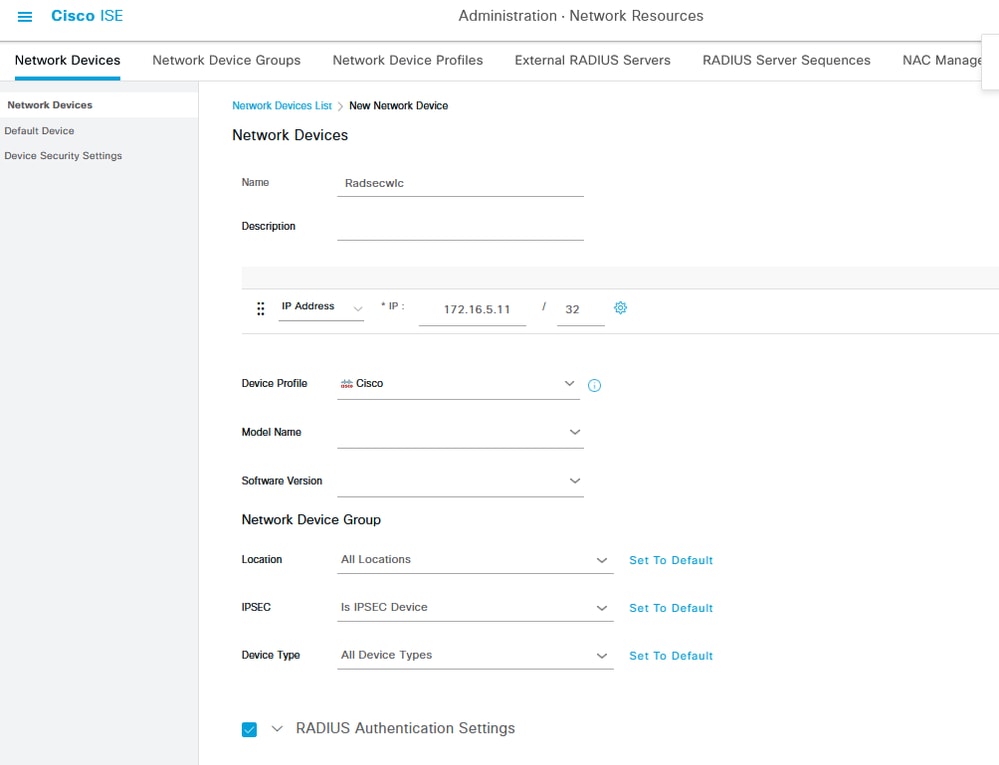999x765 pixels.
Task: Switch to the NAC Managers tab
Action: click(x=942, y=61)
